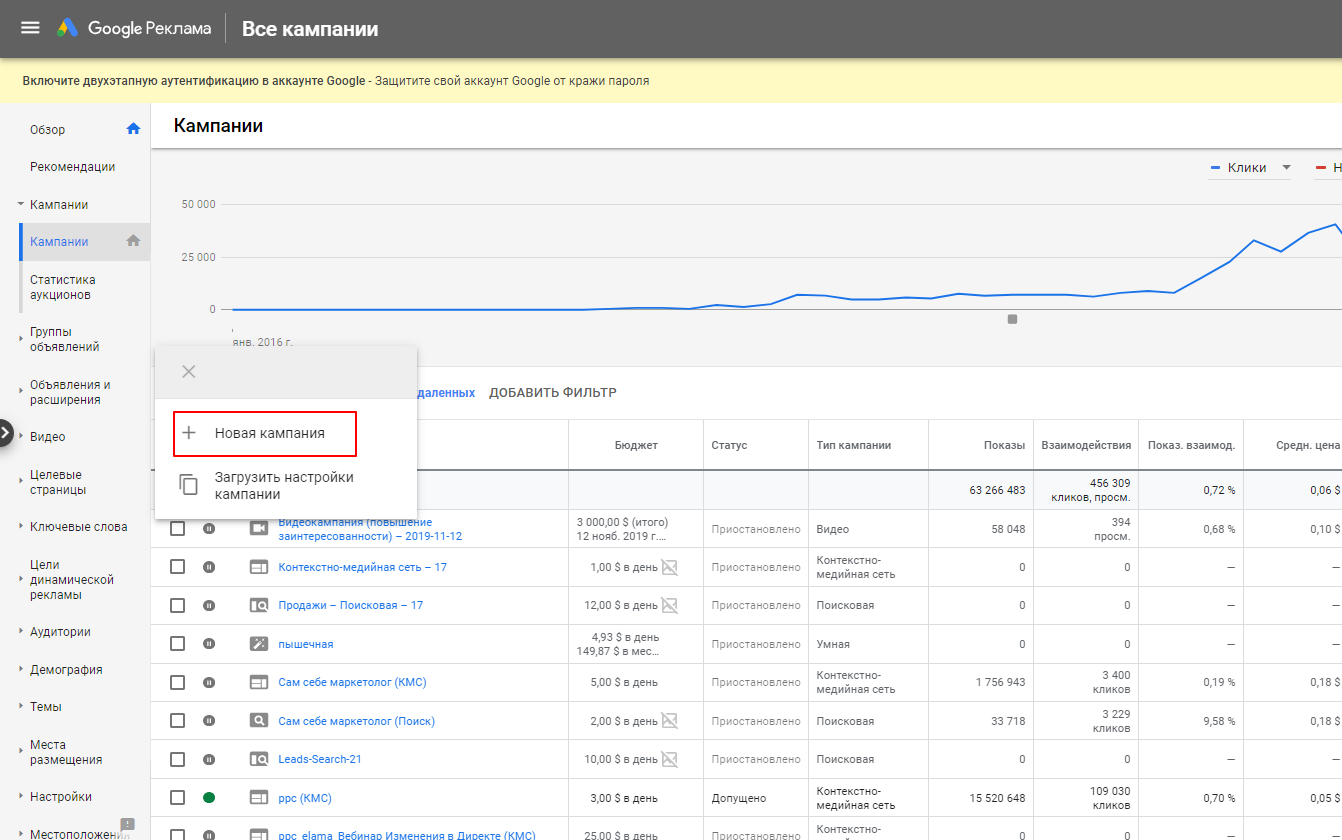Click the plus icon for Новая кампания
This screenshot has height=840, width=1342.
tap(189, 434)
